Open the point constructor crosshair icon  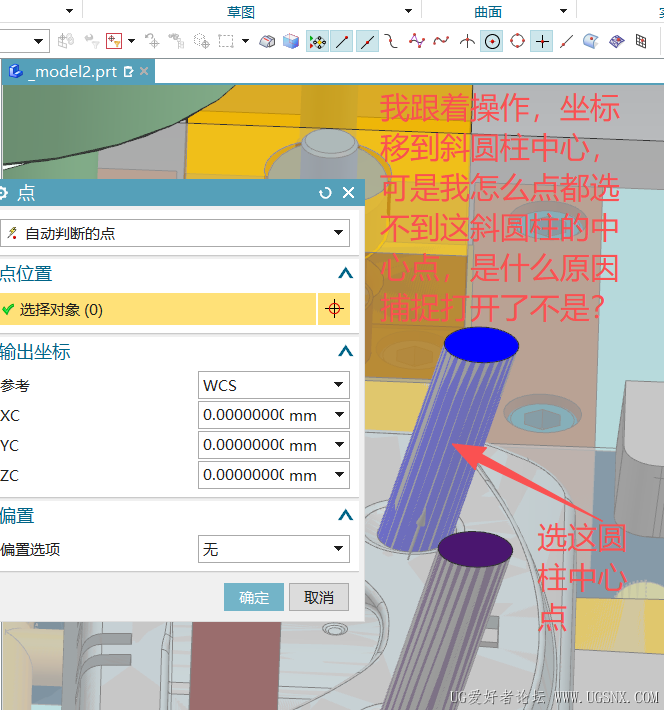[x=334, y=310]
